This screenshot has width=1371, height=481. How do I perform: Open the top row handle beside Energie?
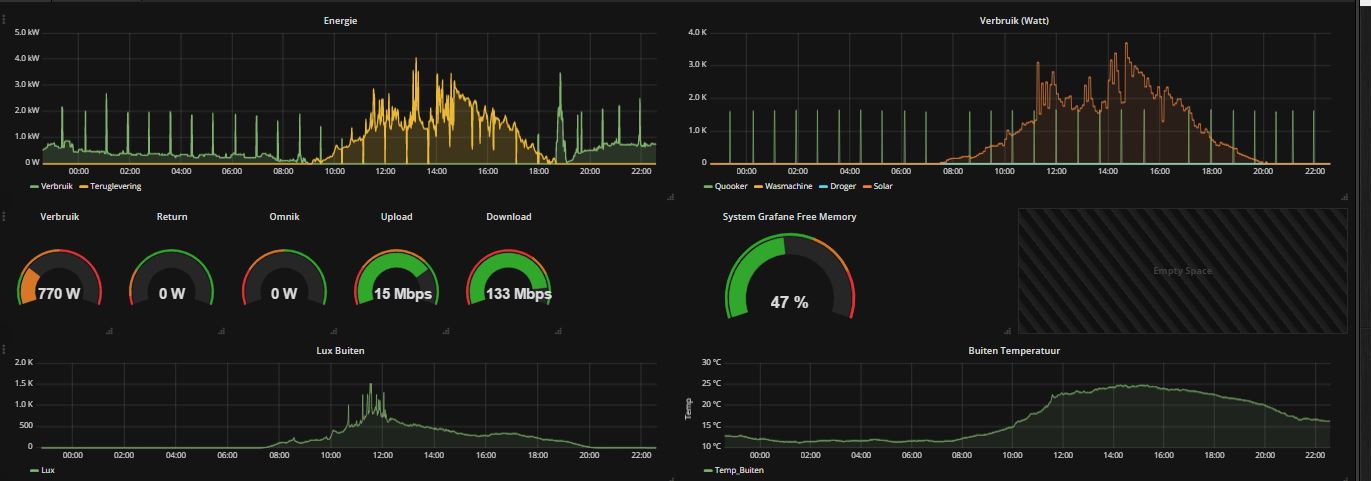coord(5,19)
